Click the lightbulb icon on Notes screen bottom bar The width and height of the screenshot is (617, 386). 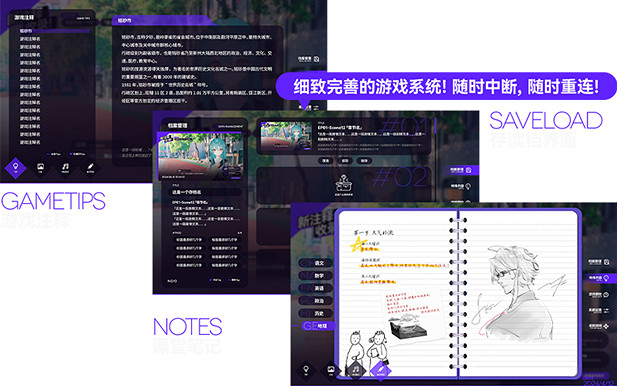tap(306, 370)
